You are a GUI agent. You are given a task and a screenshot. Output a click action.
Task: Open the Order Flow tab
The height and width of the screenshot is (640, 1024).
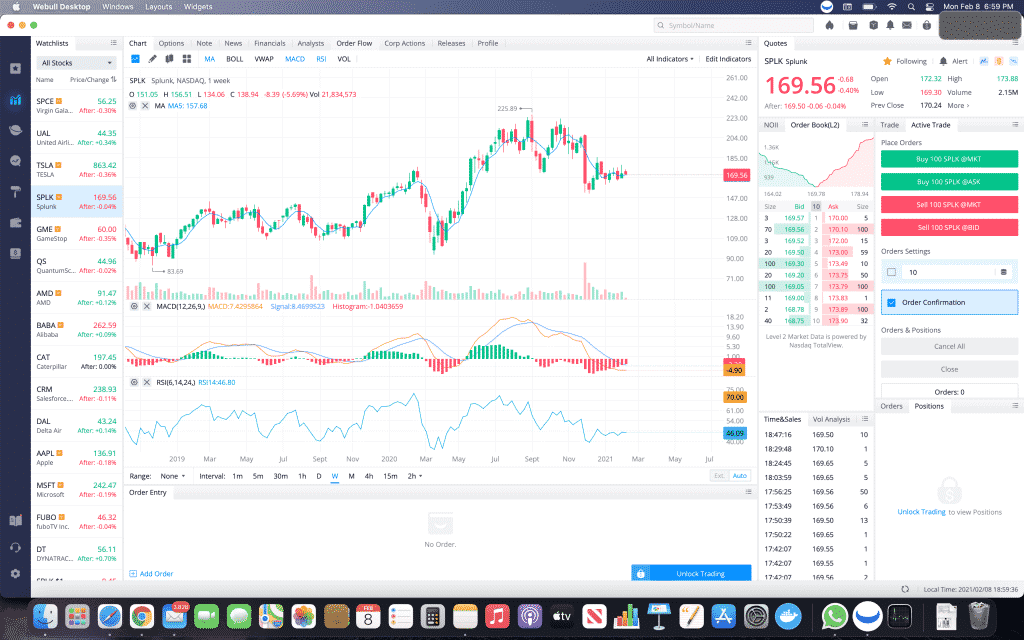pyautogui.click(x=354, y=43)
